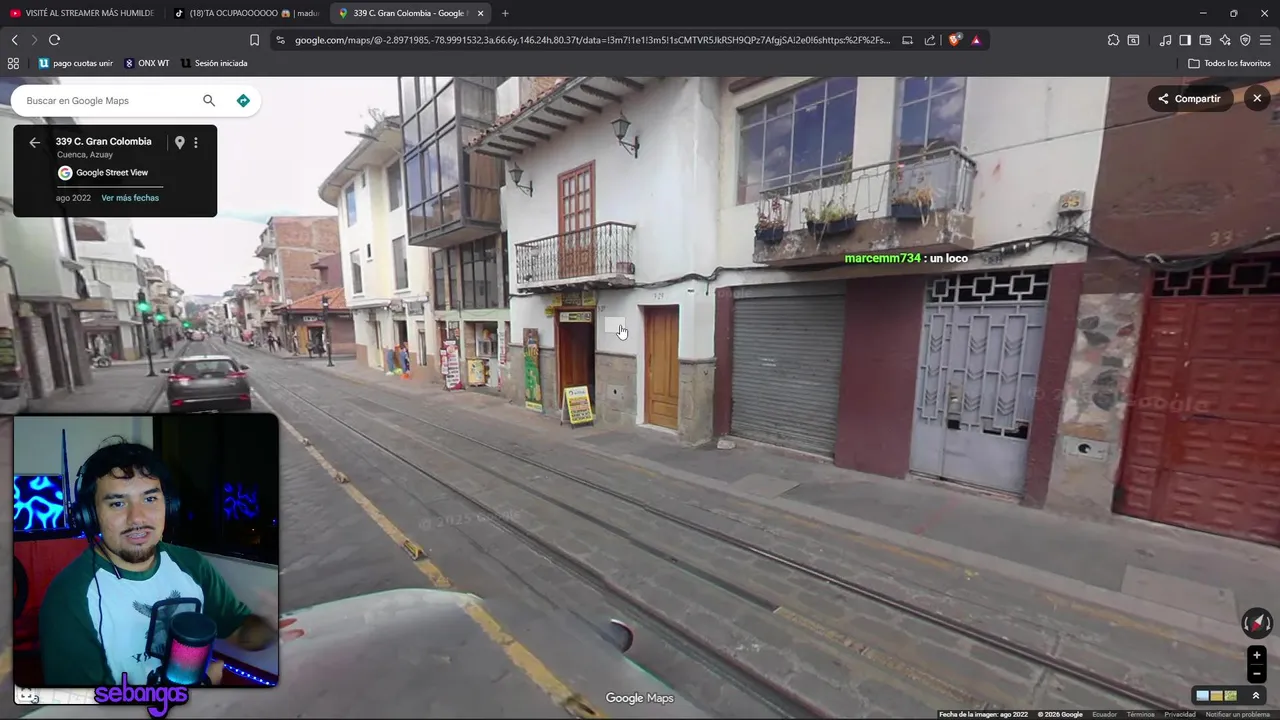
Task: Select the second image thumbnail in bottom strip
Action: point(1217,696)
